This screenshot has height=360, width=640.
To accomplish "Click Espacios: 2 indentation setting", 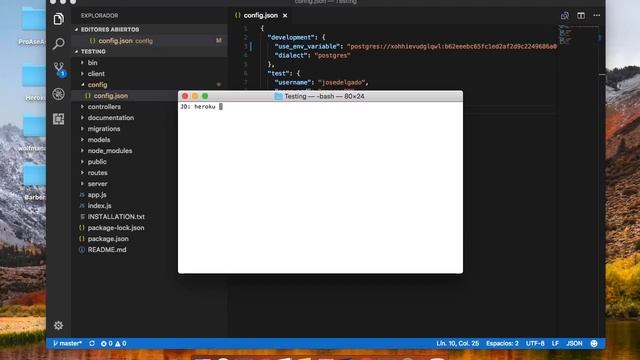I will [x=502, y=343].
